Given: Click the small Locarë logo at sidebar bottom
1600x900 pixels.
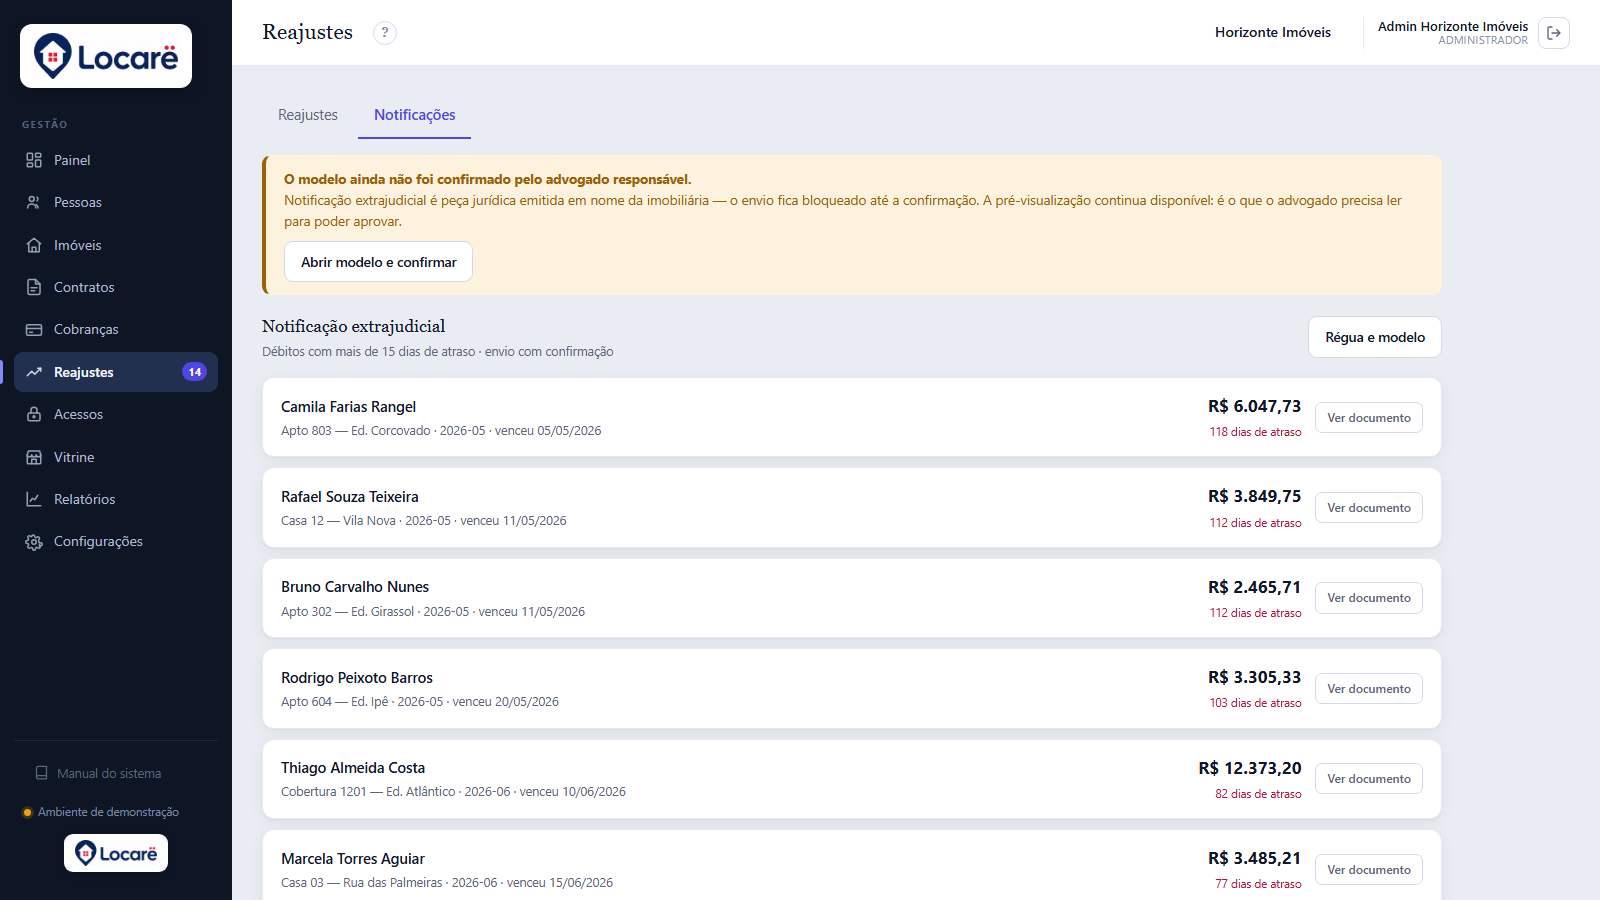Looking at the screenshot, I should click(116, 853).
